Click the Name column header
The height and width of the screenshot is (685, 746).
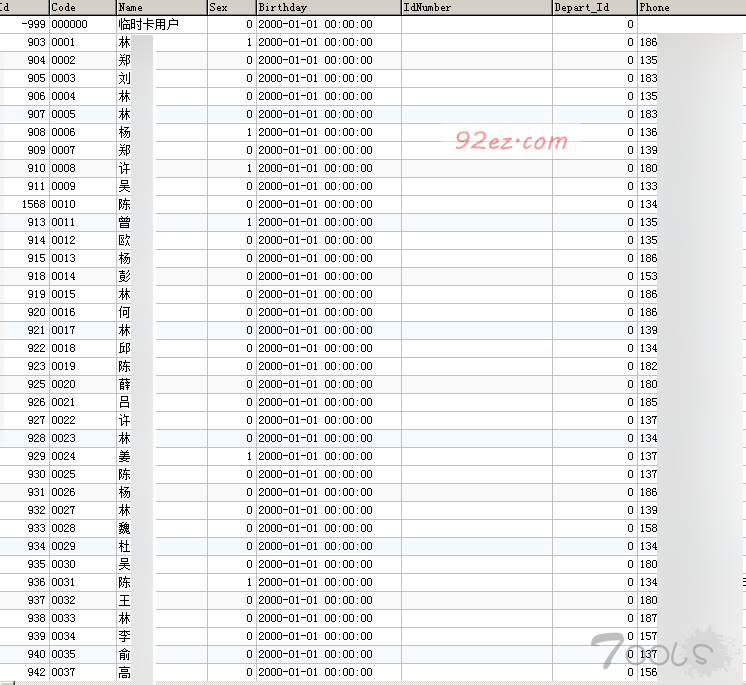coord(162,7)
